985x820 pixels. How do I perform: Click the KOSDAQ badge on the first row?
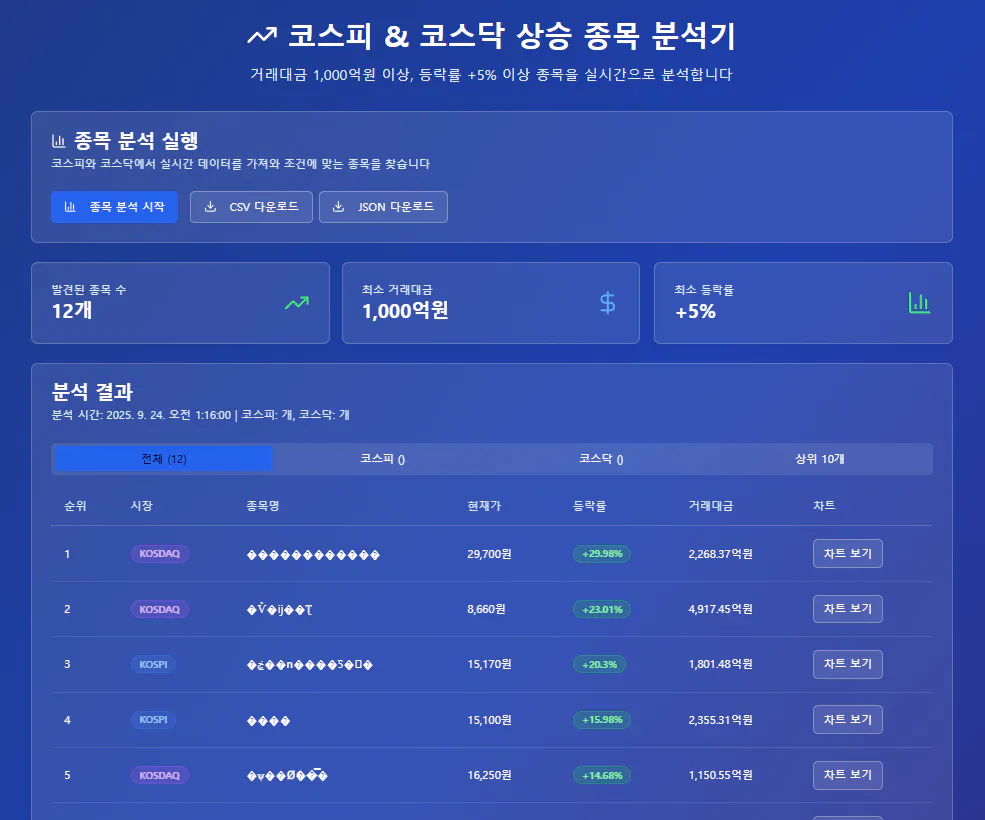(x=159, y=553)
